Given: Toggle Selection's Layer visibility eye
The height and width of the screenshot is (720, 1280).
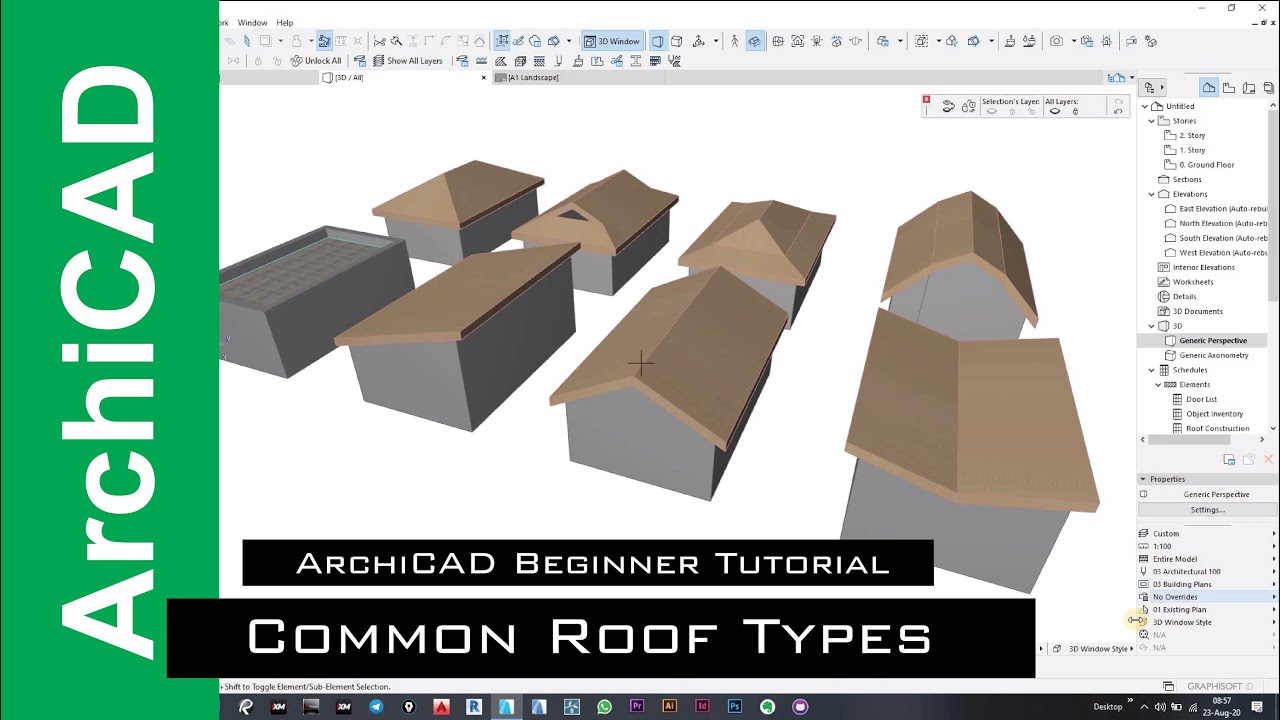Looking at the screenshot, I should tap(992, 111).
